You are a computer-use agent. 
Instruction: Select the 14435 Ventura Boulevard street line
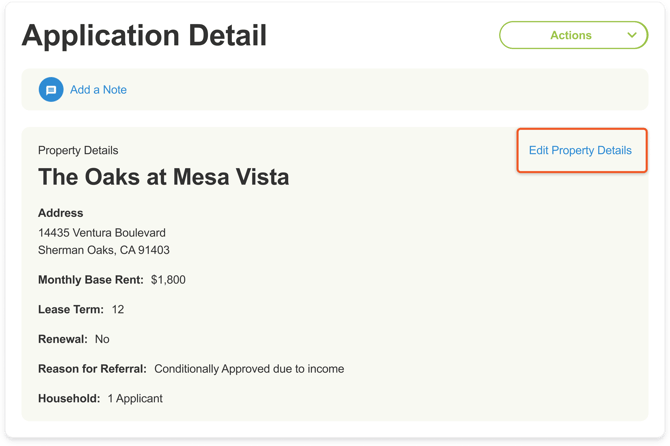[102, 233]
